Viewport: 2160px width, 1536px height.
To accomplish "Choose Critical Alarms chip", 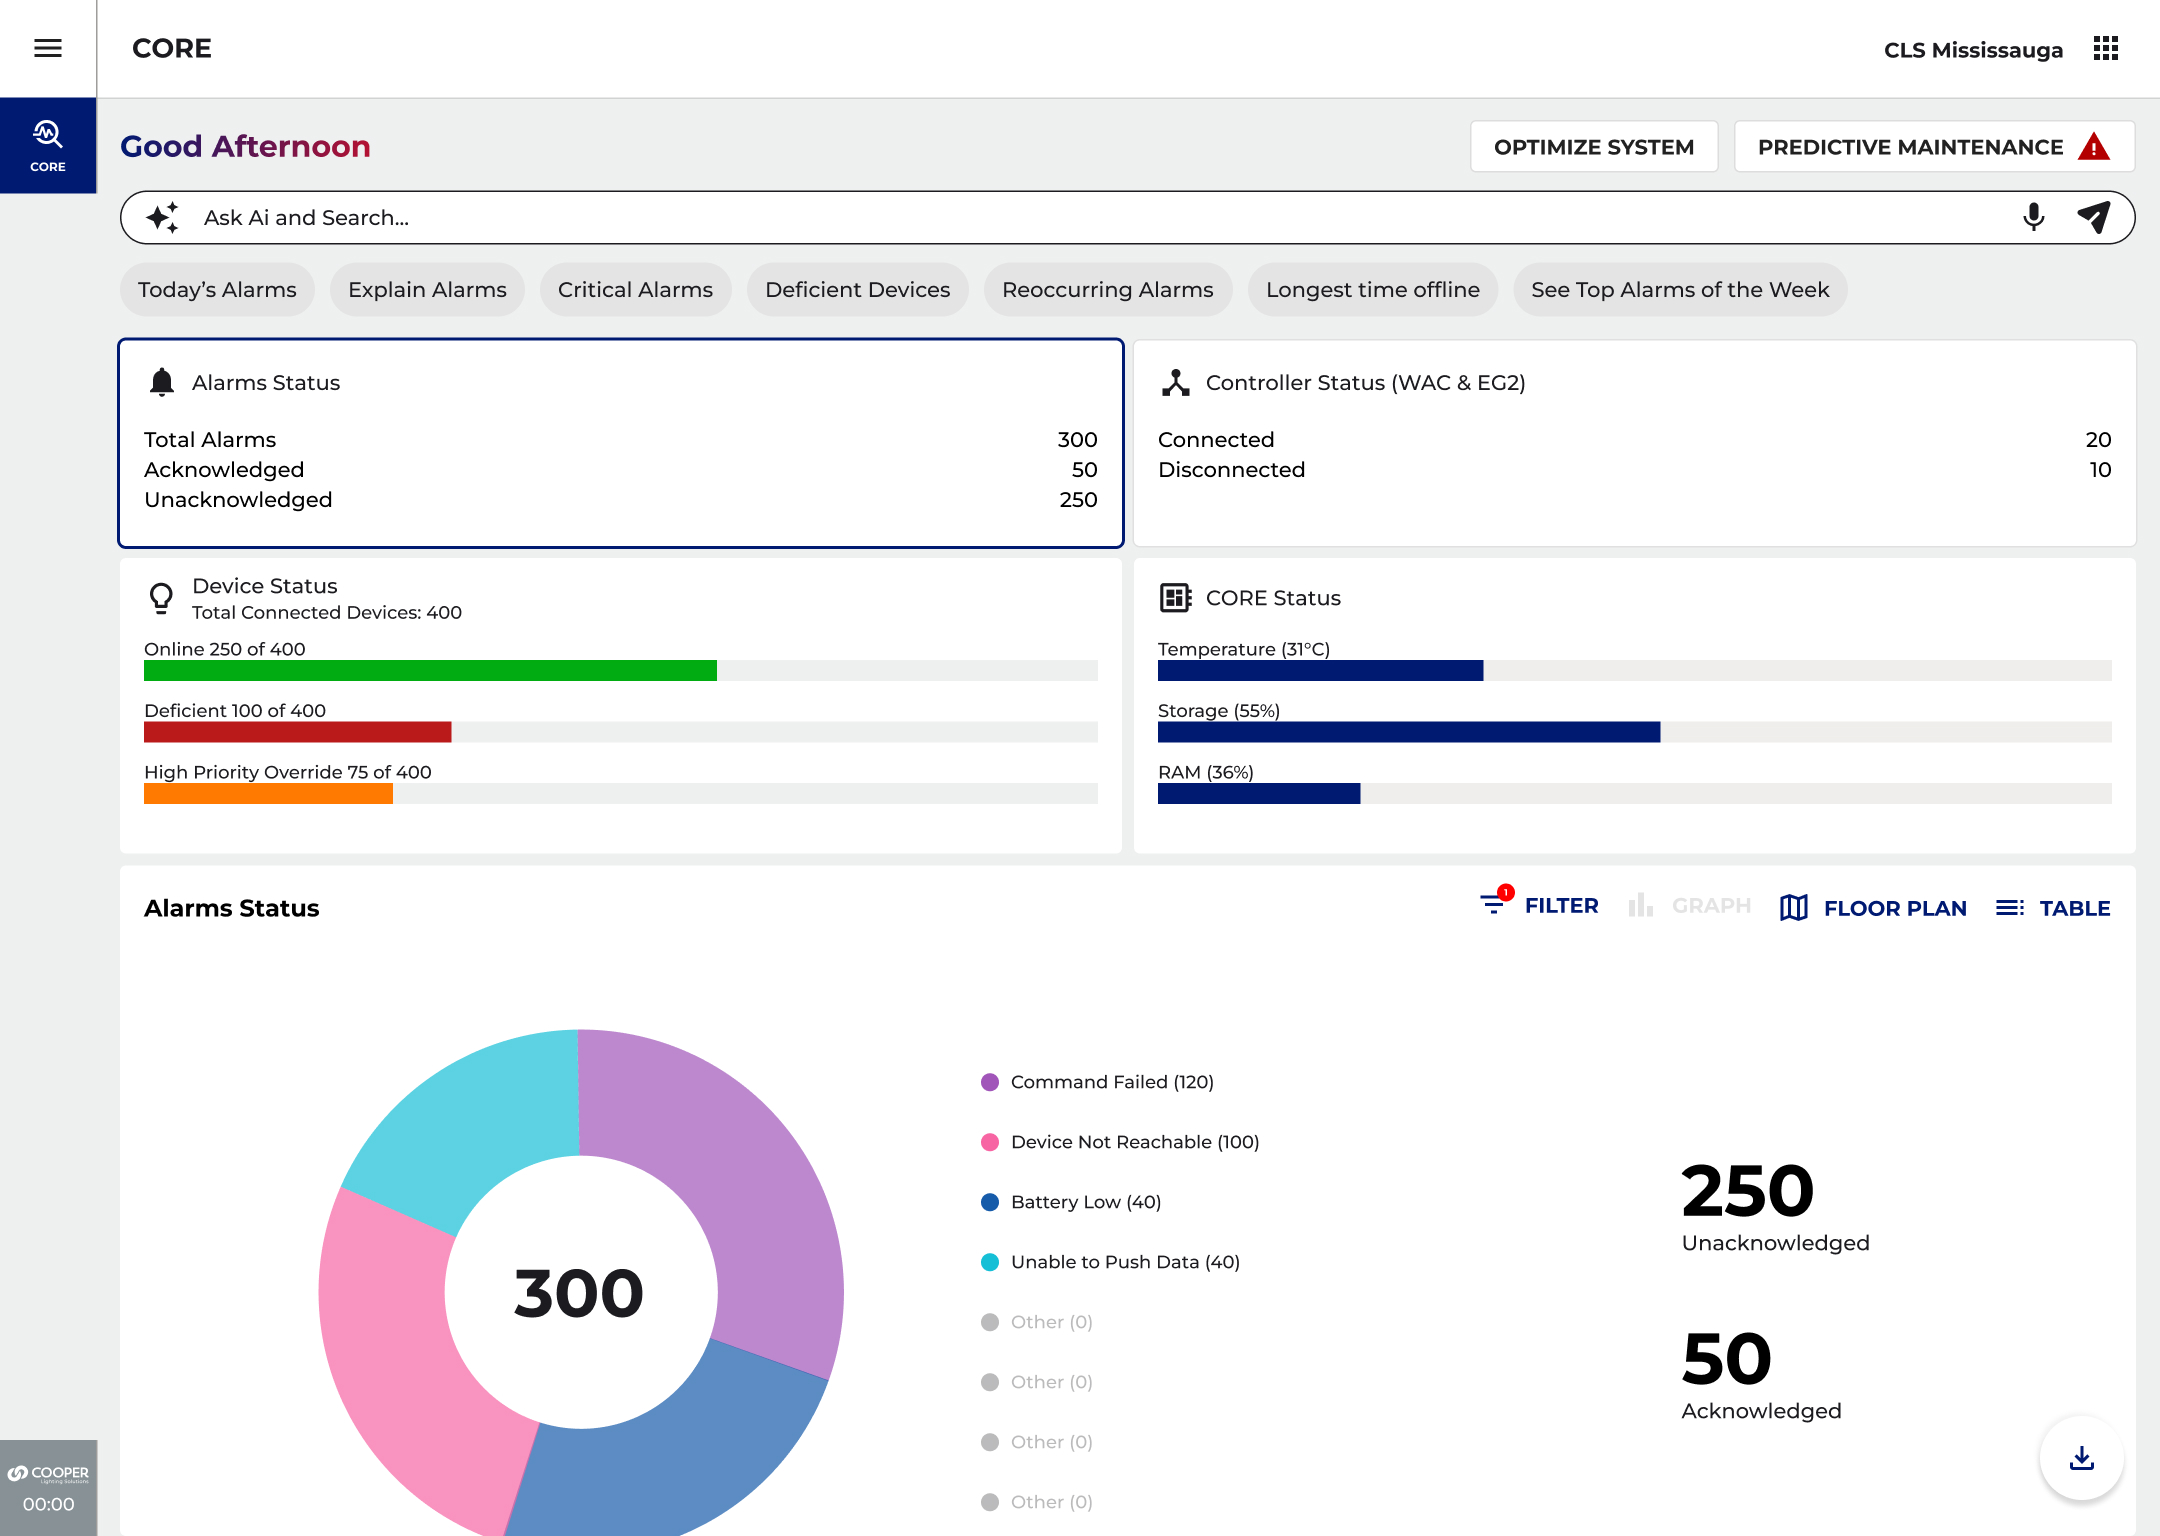I will click(635, 290).
